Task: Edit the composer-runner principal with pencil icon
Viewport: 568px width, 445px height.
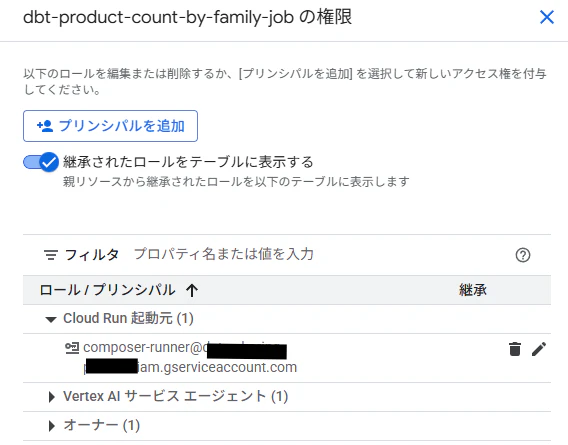Action: click(x=539, y=349)
